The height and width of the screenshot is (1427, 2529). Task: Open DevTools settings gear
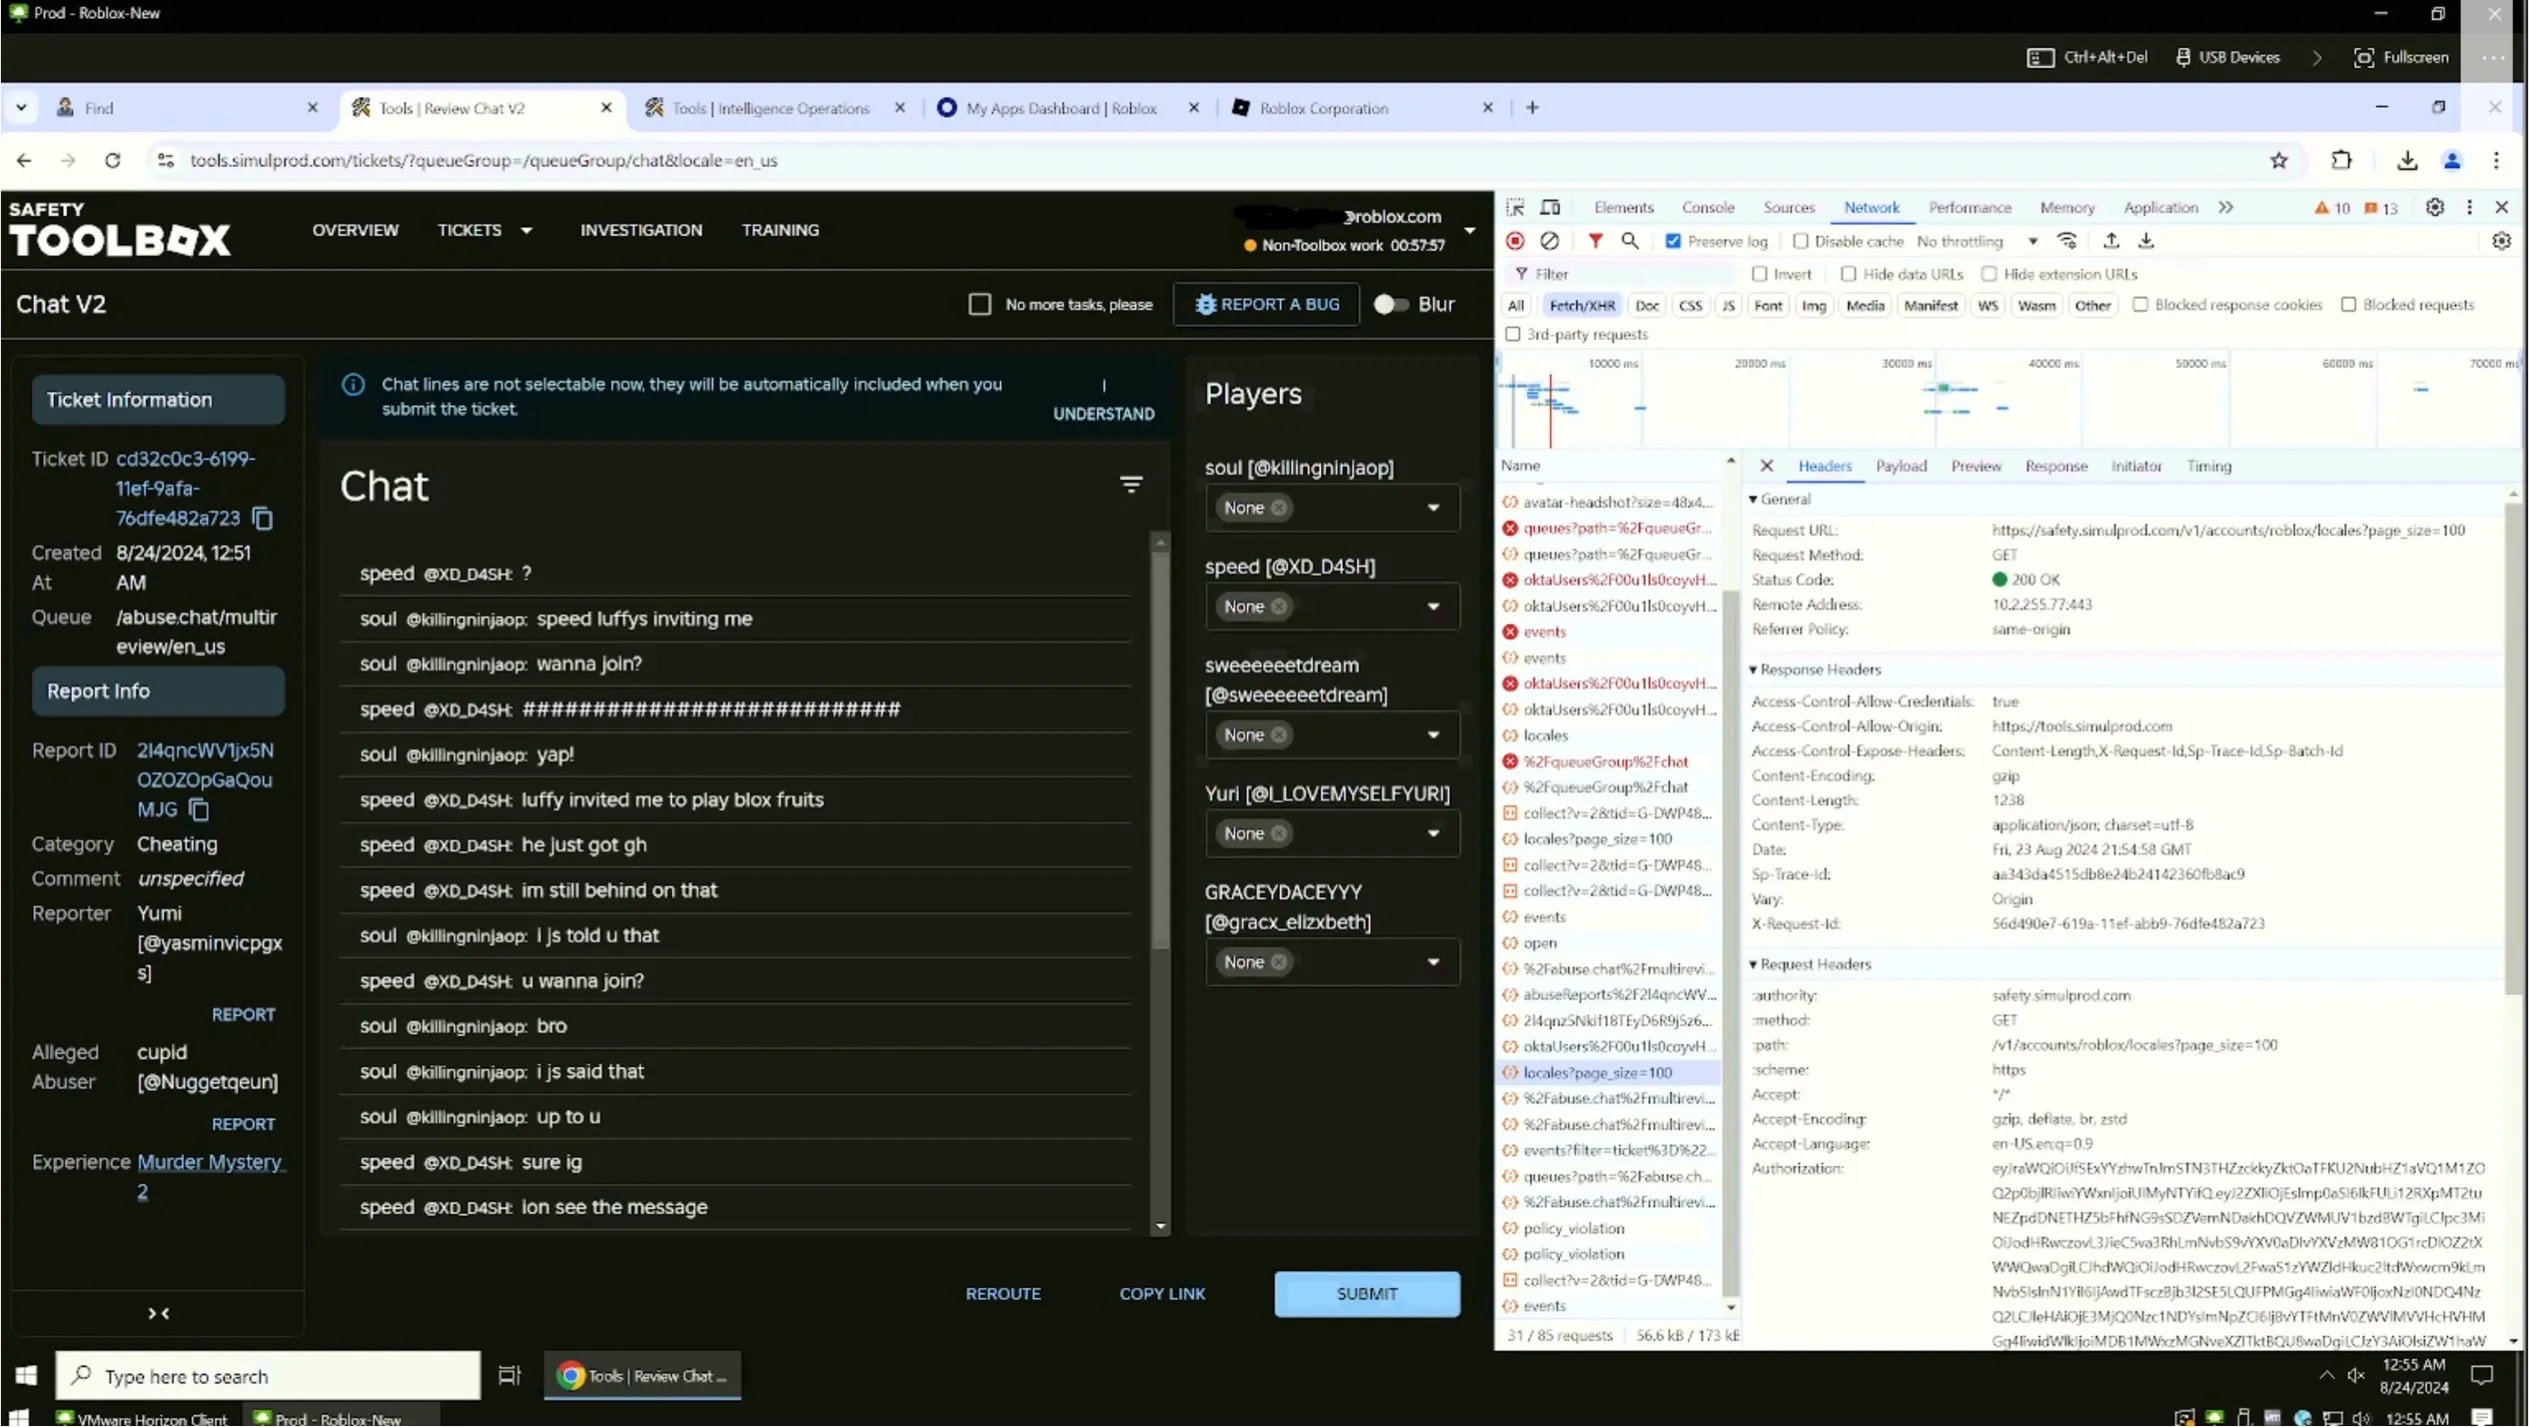tap(2435, 207)
